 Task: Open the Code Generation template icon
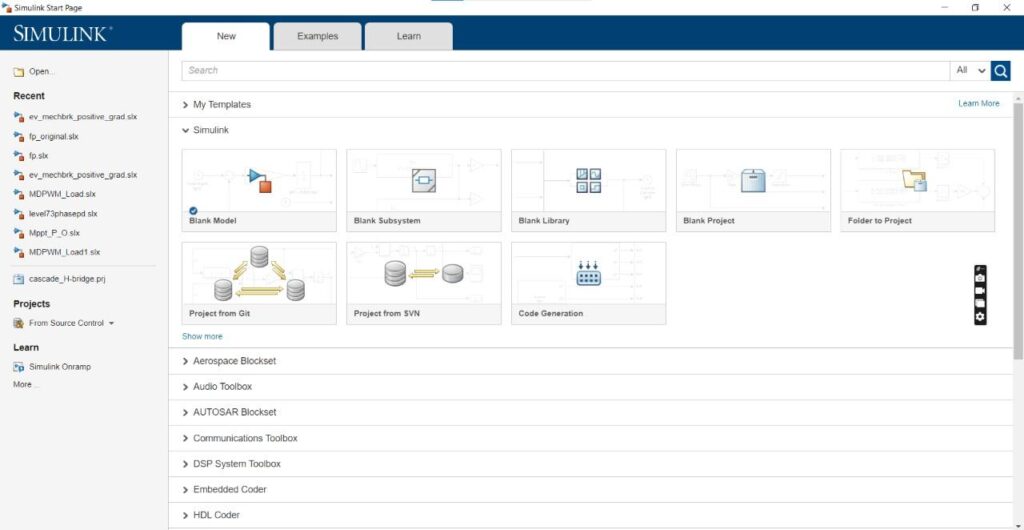pos(588,273)
